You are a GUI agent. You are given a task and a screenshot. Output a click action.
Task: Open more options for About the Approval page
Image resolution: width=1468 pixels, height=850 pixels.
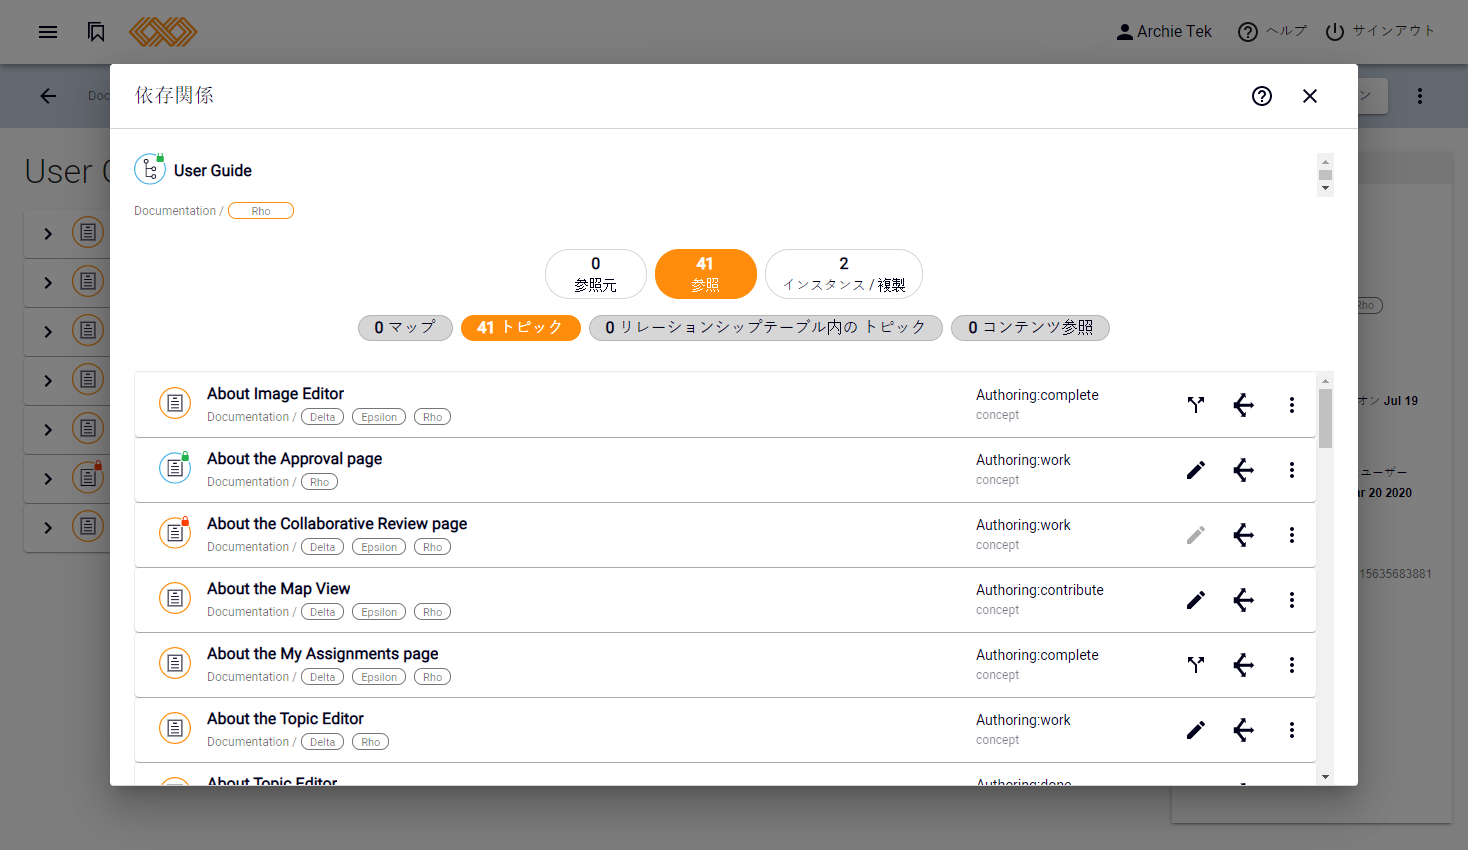pos(1292,470)
